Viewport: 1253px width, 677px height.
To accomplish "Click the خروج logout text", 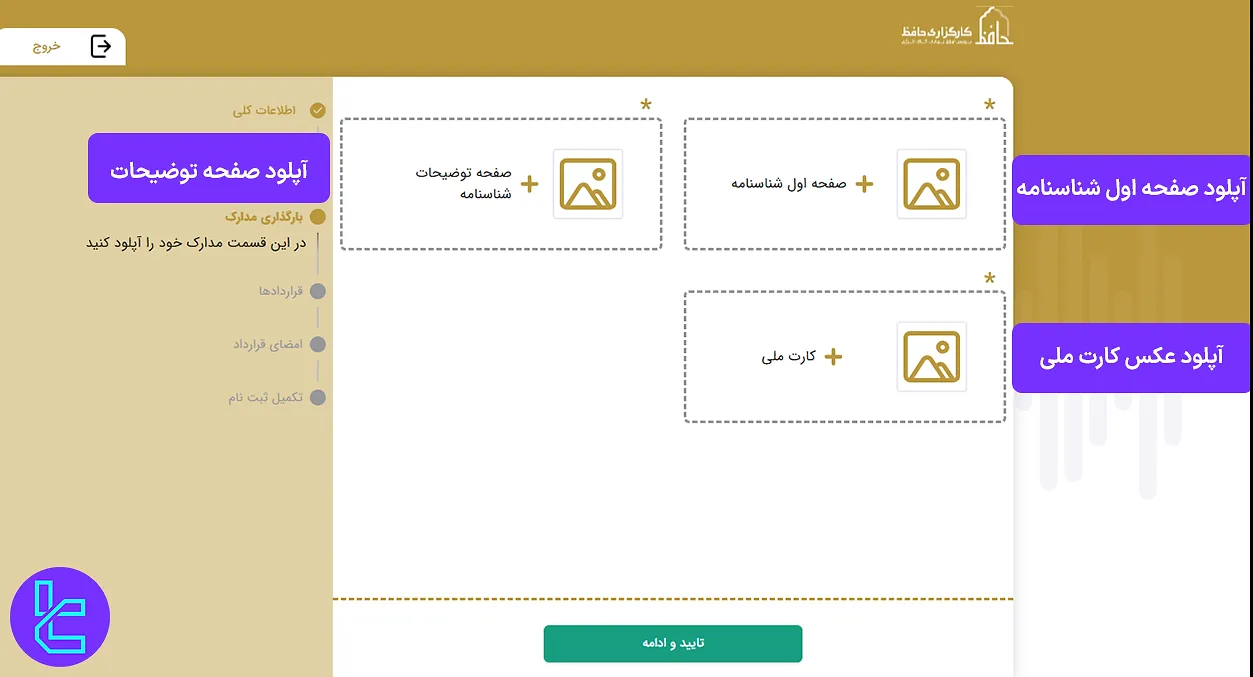I will pyautogui.click(x=46, y=46).
